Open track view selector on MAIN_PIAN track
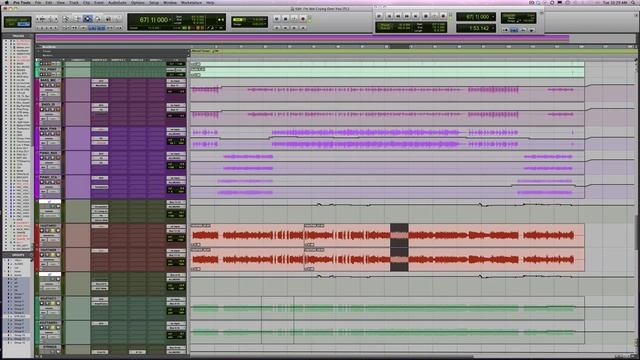Viewport: 640px width, 360px height. click(x=50, y=139)
